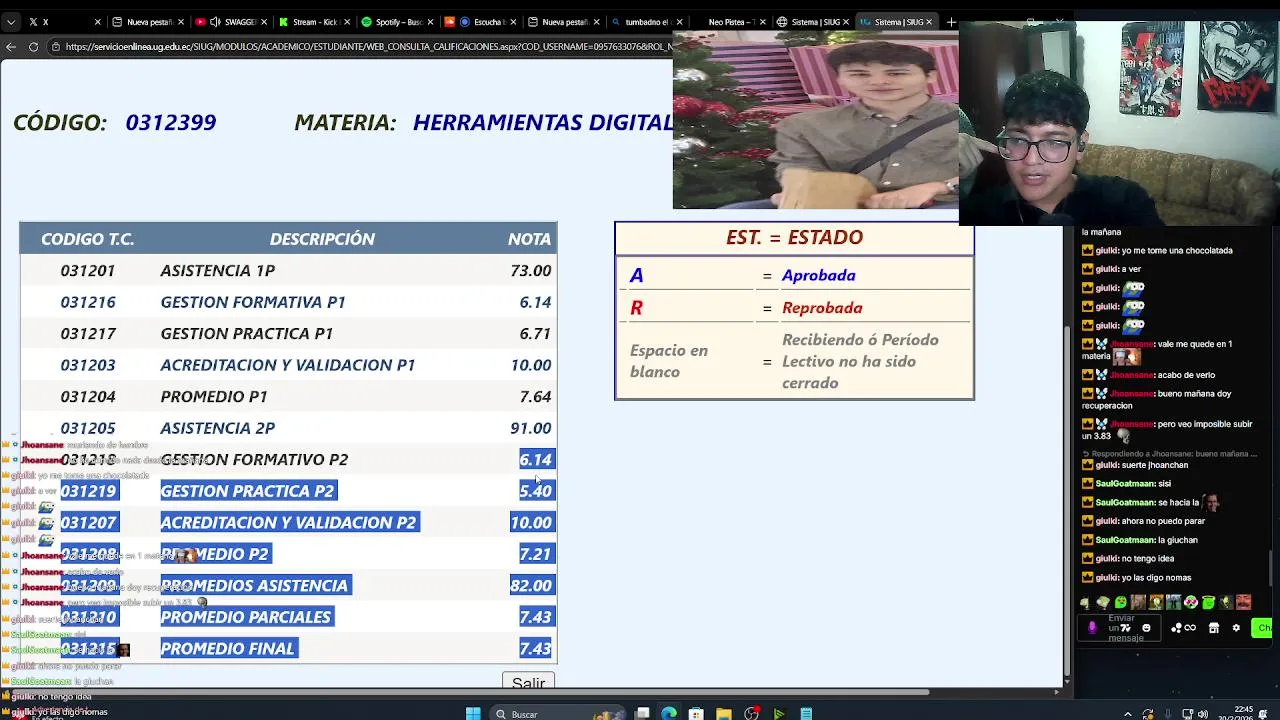Click the PROMEDIO FINAL row text
This screenshot has width=1280, height=720.
(228, 648)
